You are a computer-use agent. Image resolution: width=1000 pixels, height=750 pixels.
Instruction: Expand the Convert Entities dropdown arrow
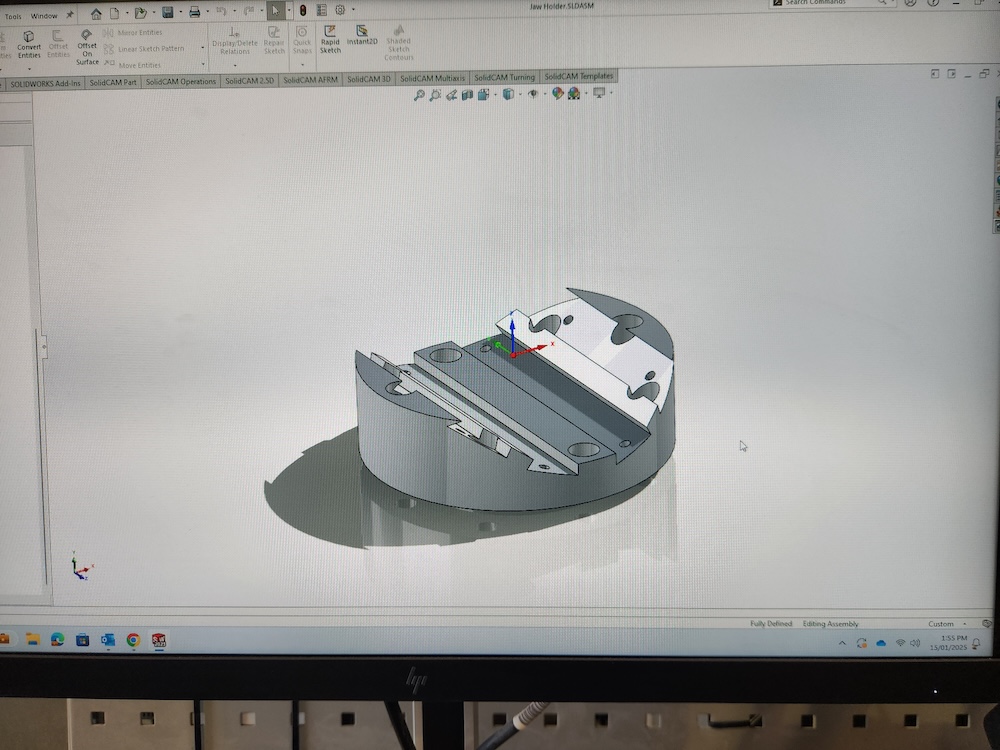click(x=29, y=68)
